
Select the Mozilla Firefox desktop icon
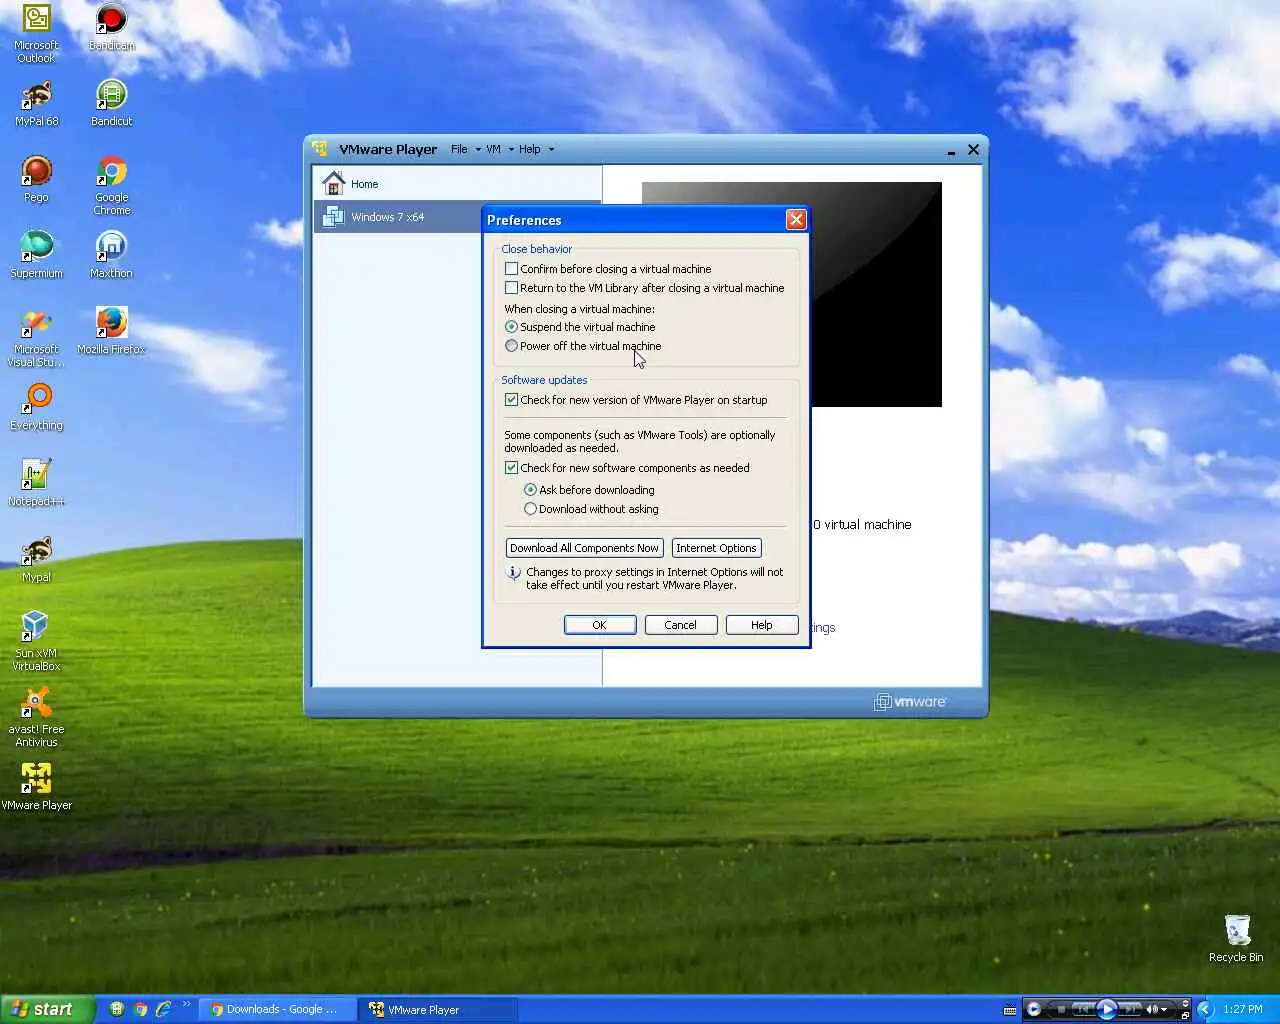click(x=111, y=331)
